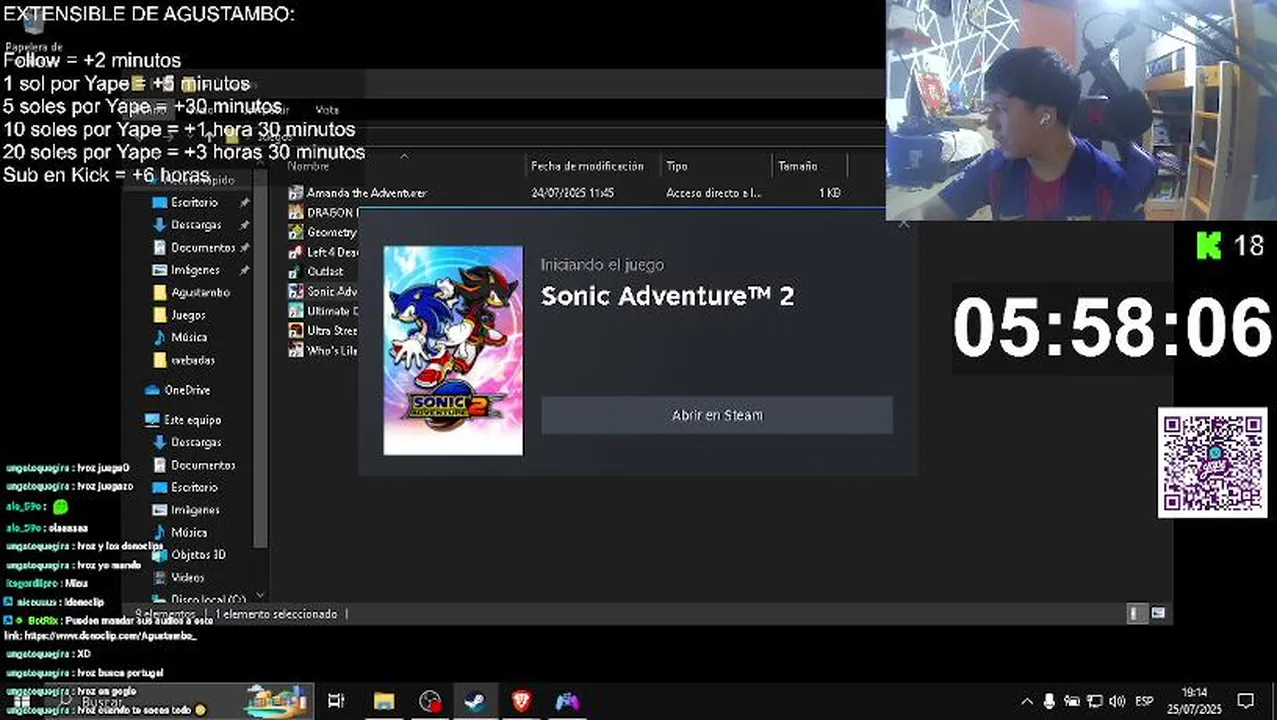Open the webadas folder in navigation pane

(x=192, y=360)
